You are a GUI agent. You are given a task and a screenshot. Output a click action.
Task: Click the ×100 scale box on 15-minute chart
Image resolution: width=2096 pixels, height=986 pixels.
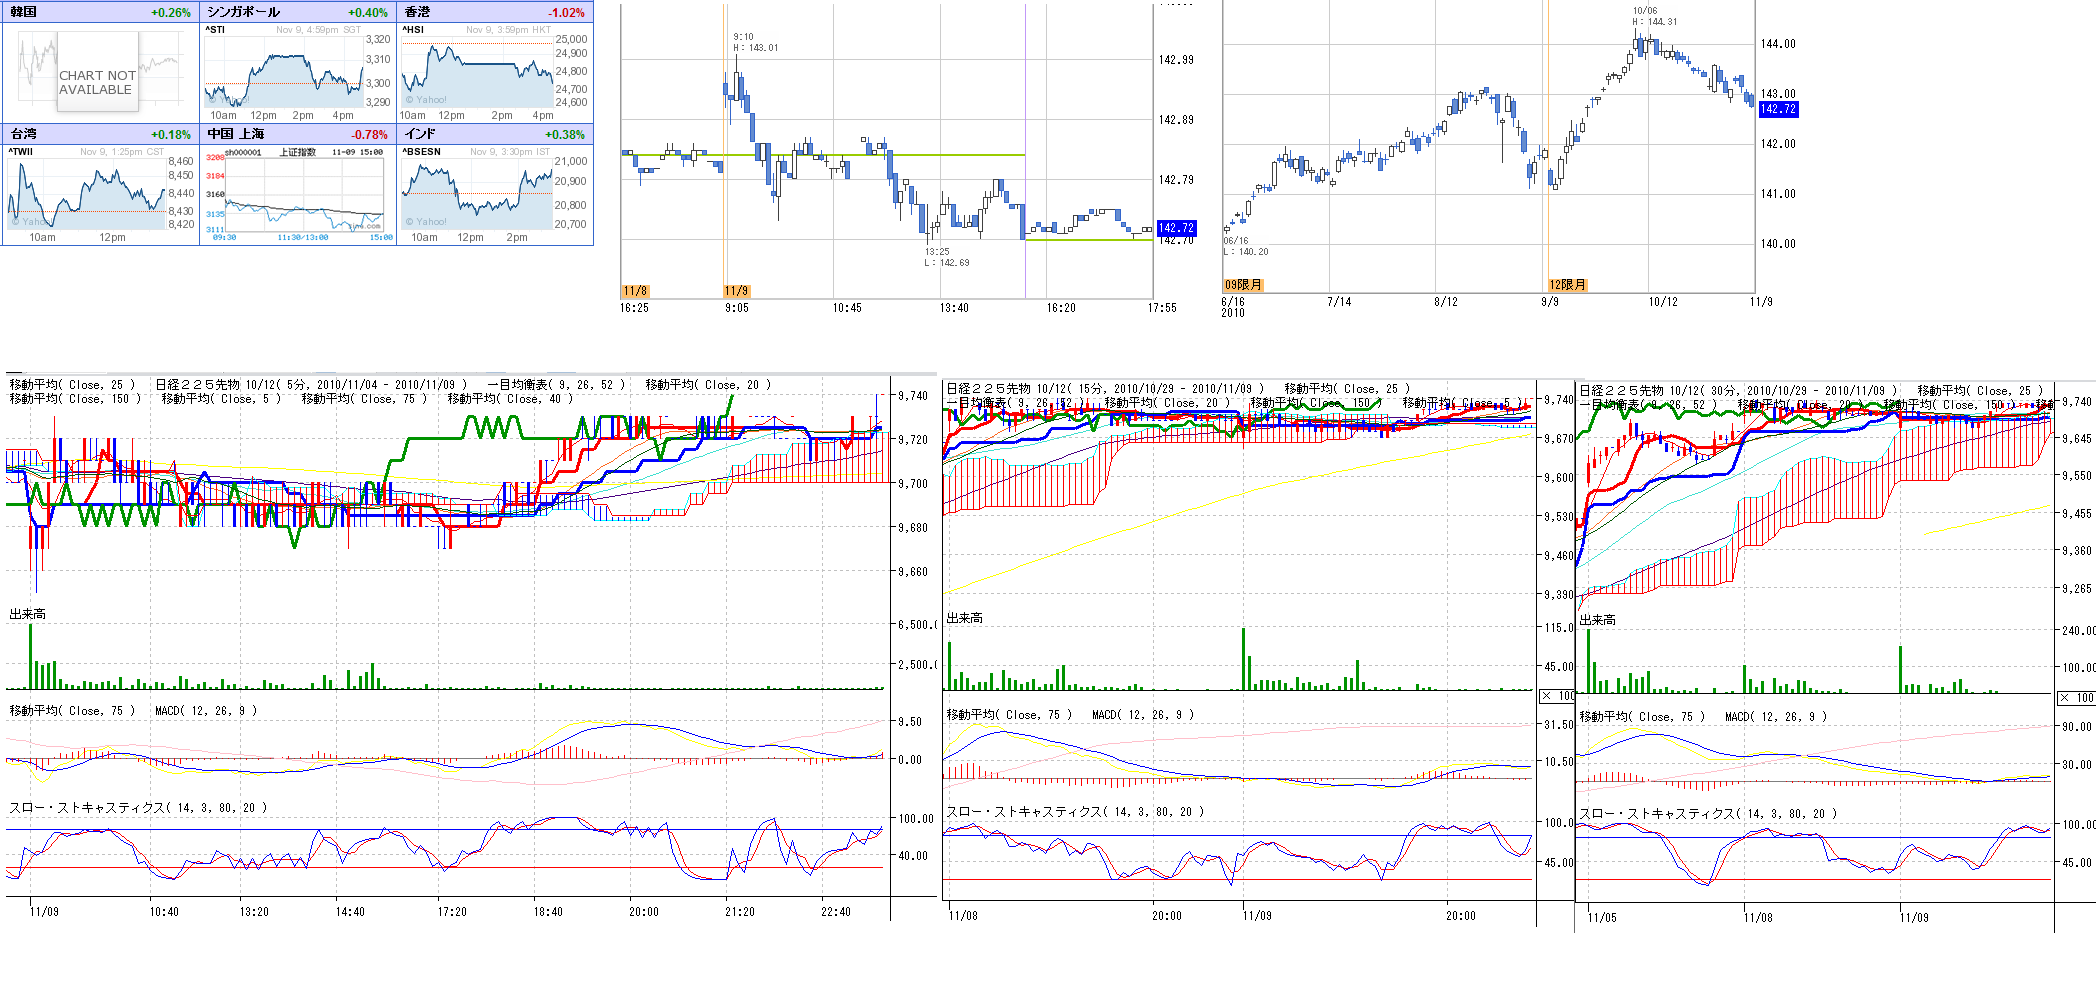pyautogui.click(x=1558, y=696)
